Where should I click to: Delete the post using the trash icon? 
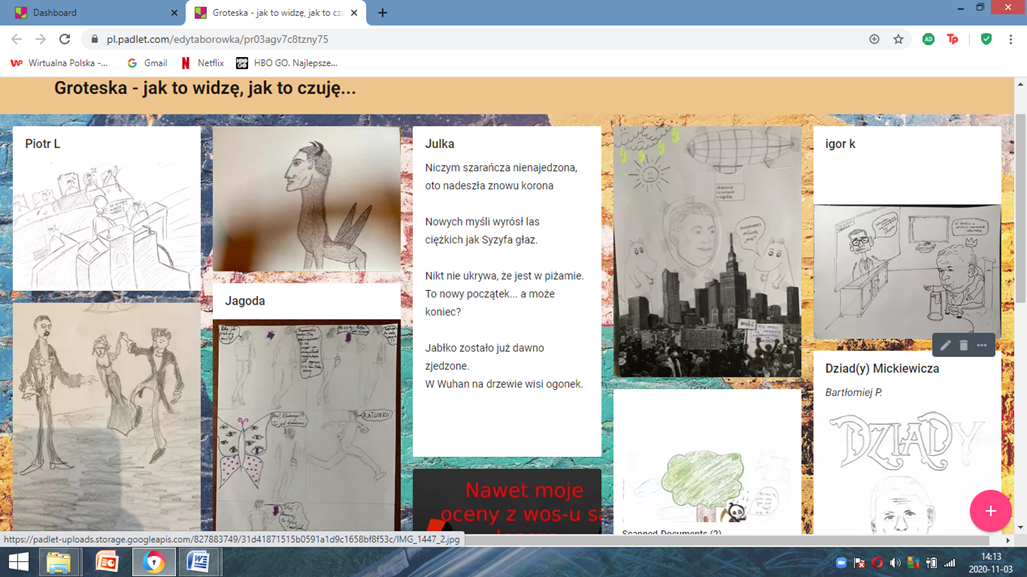964,346
